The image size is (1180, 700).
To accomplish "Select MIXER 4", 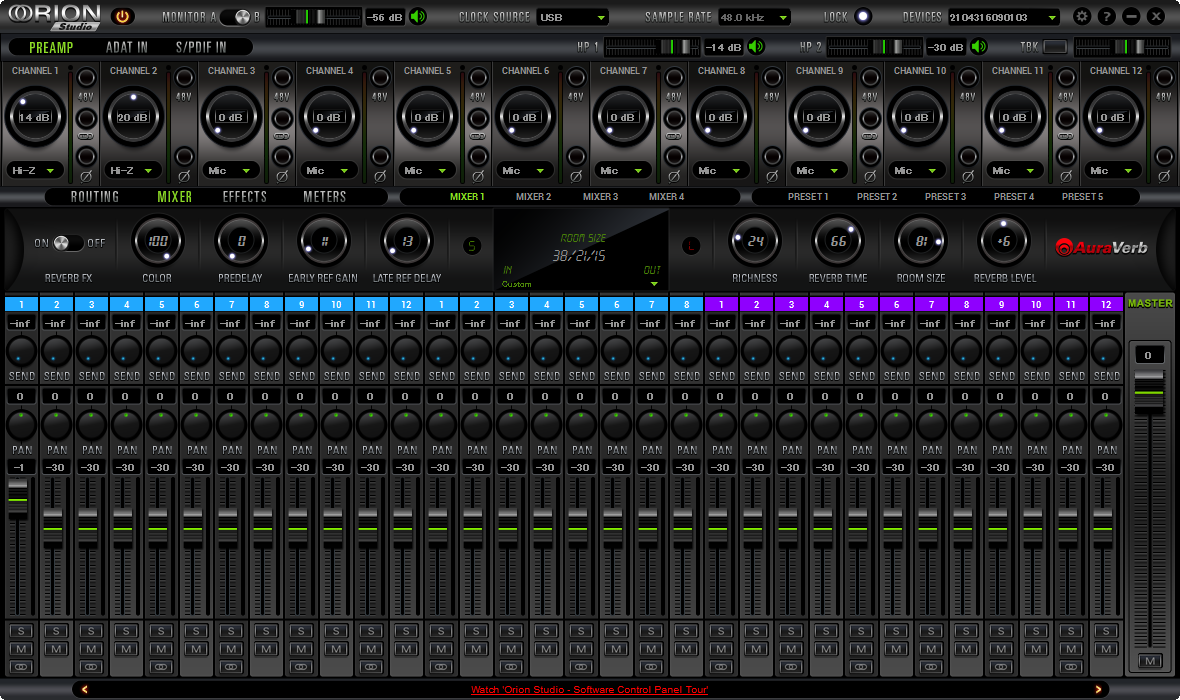I will 667,196.
